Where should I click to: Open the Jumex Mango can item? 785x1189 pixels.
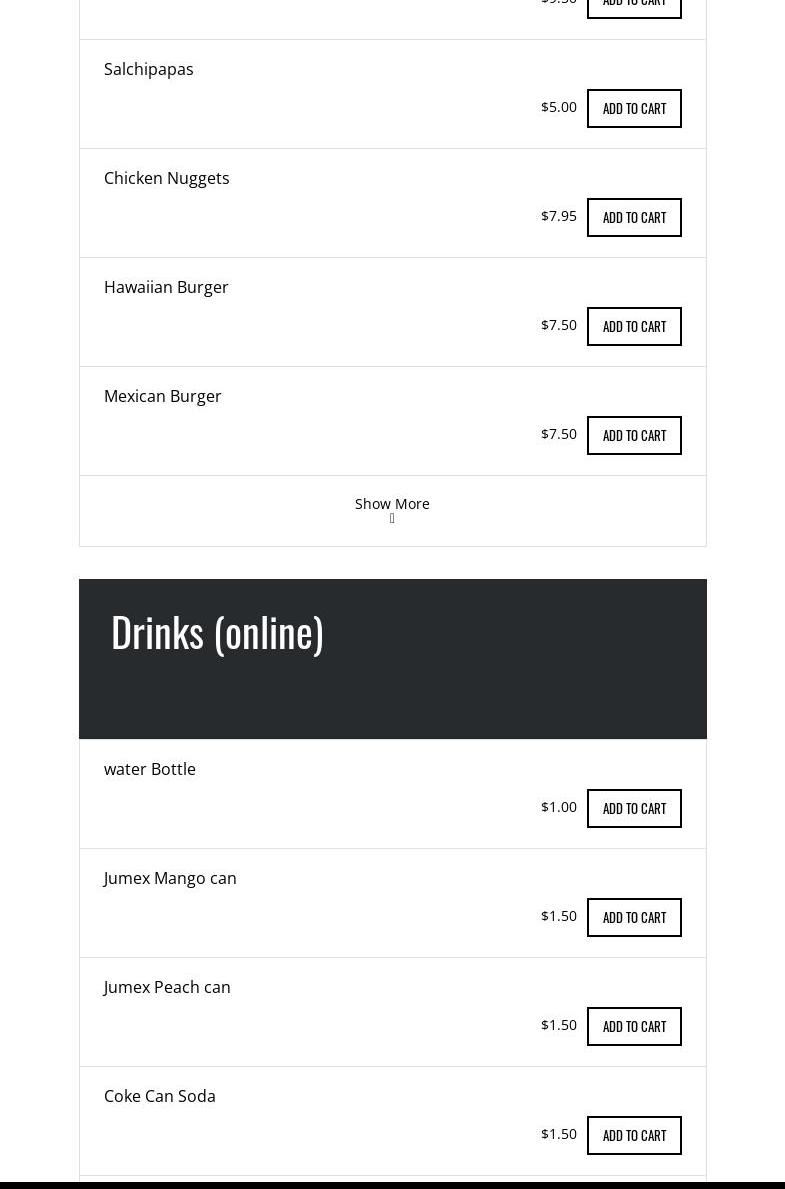click(x=170, y=878)
